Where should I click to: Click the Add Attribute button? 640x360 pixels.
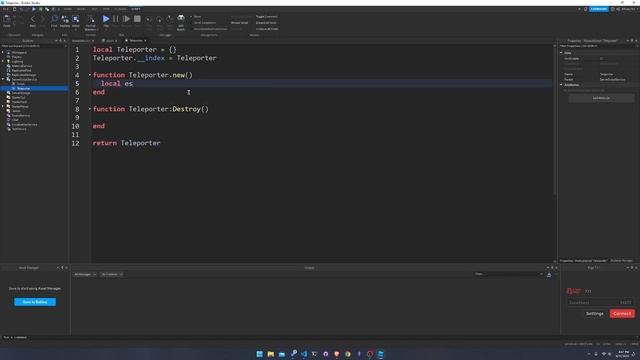[x=601, y=98]
